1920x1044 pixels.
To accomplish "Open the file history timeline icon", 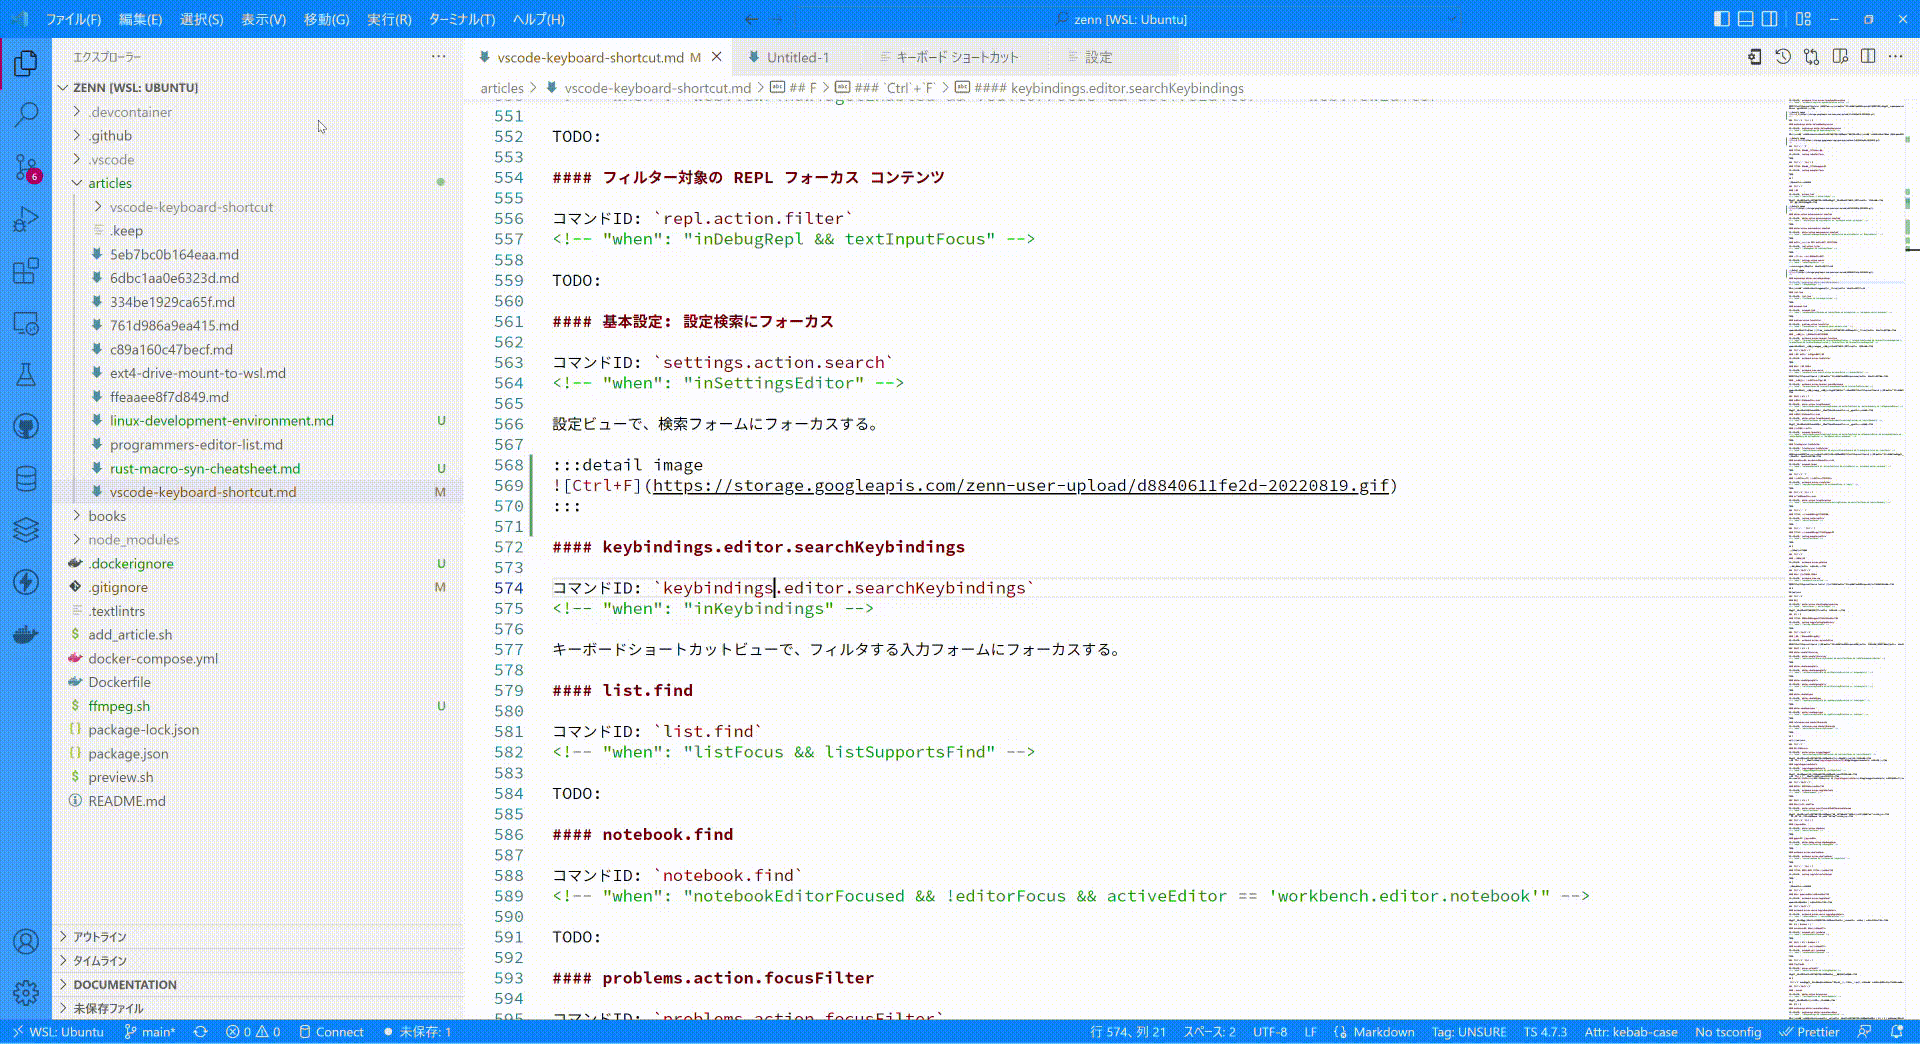I will 1783,57.
